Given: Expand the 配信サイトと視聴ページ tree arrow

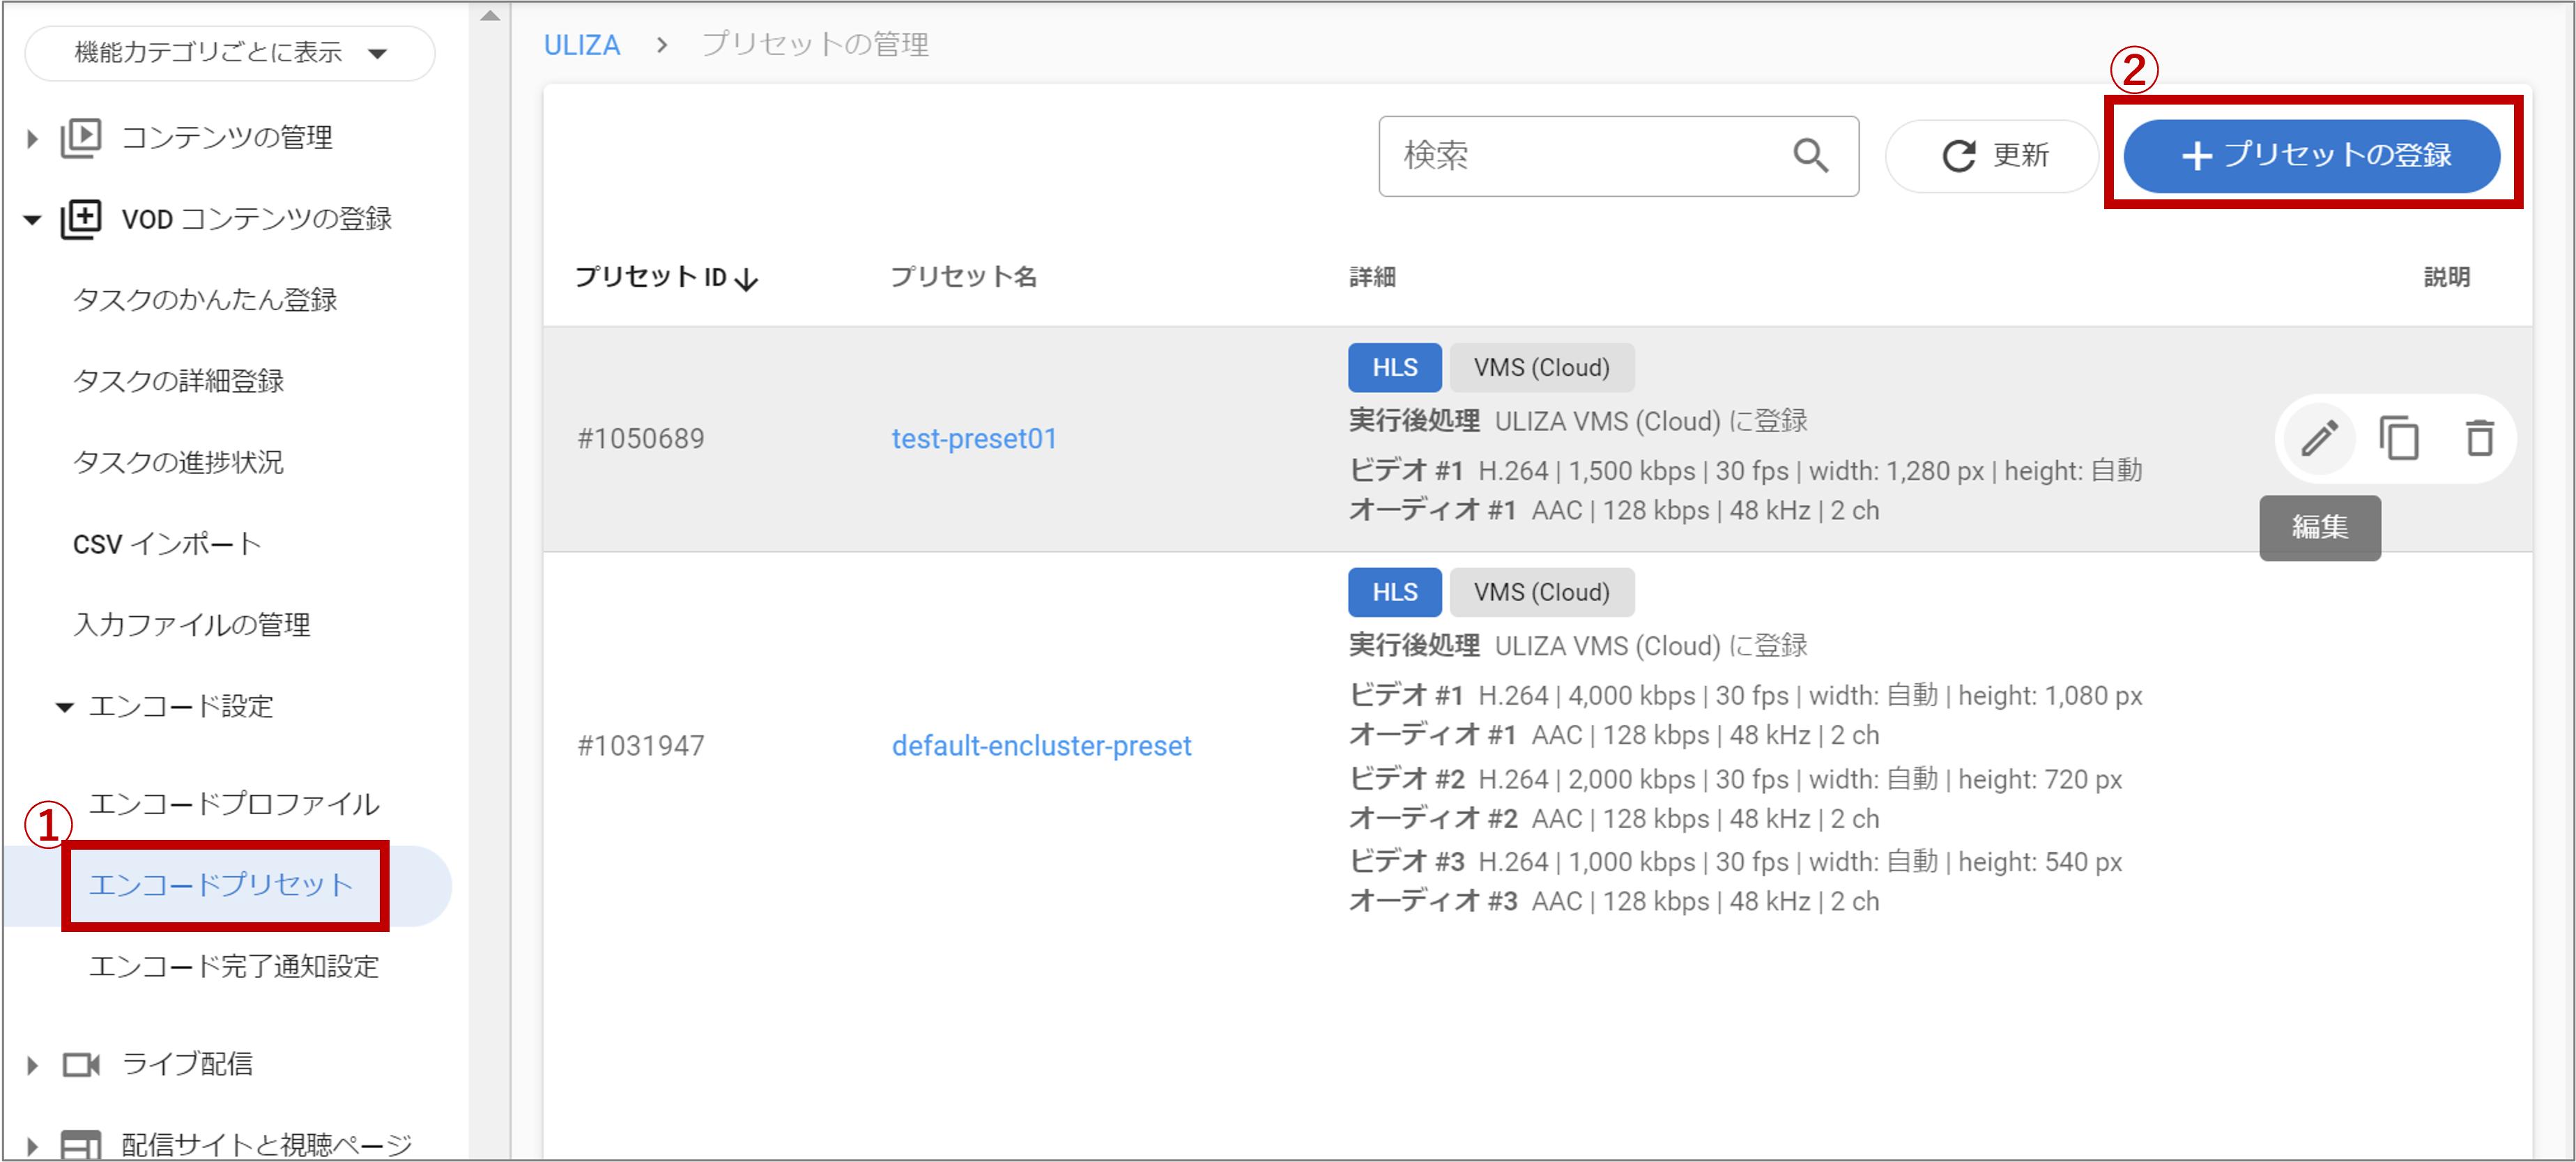Looking at the screenshot, I should (32, 1146).
